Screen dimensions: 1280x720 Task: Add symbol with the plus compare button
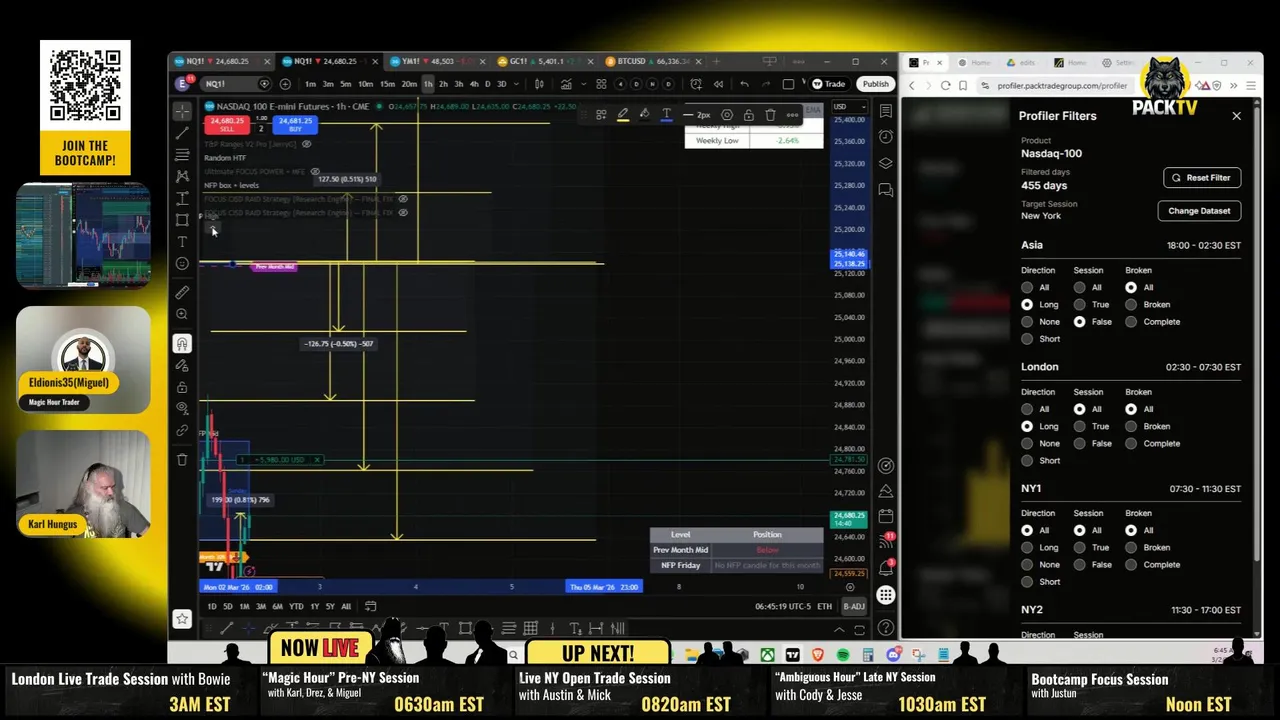point(285,84)
